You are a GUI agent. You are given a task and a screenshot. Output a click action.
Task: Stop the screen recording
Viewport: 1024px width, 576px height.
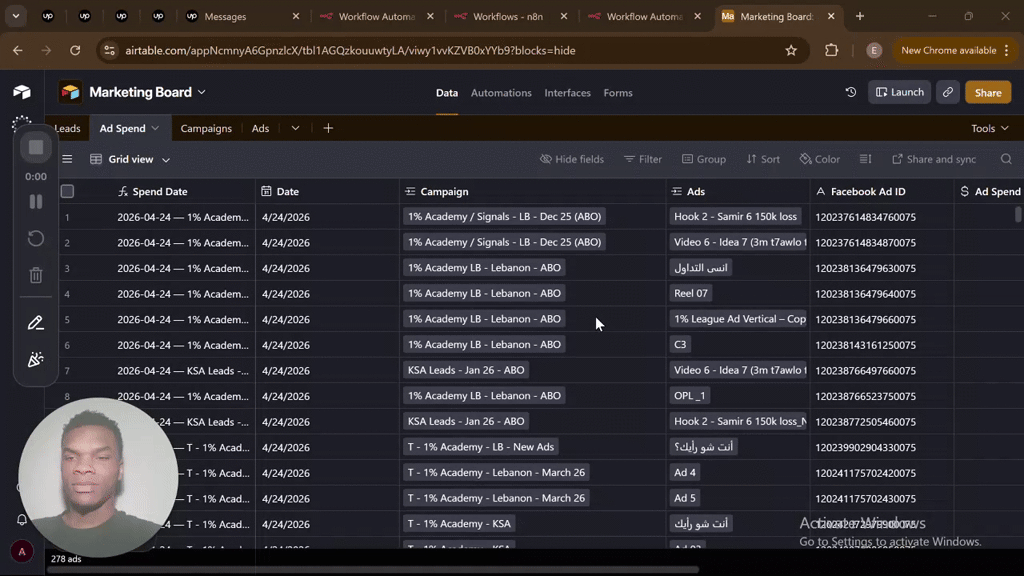pos(36,148)
